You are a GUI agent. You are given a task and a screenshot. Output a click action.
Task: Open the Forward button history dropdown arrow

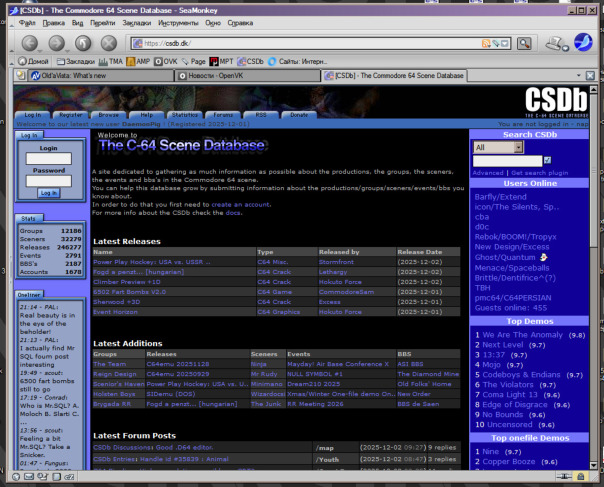[x=67, y=50]
